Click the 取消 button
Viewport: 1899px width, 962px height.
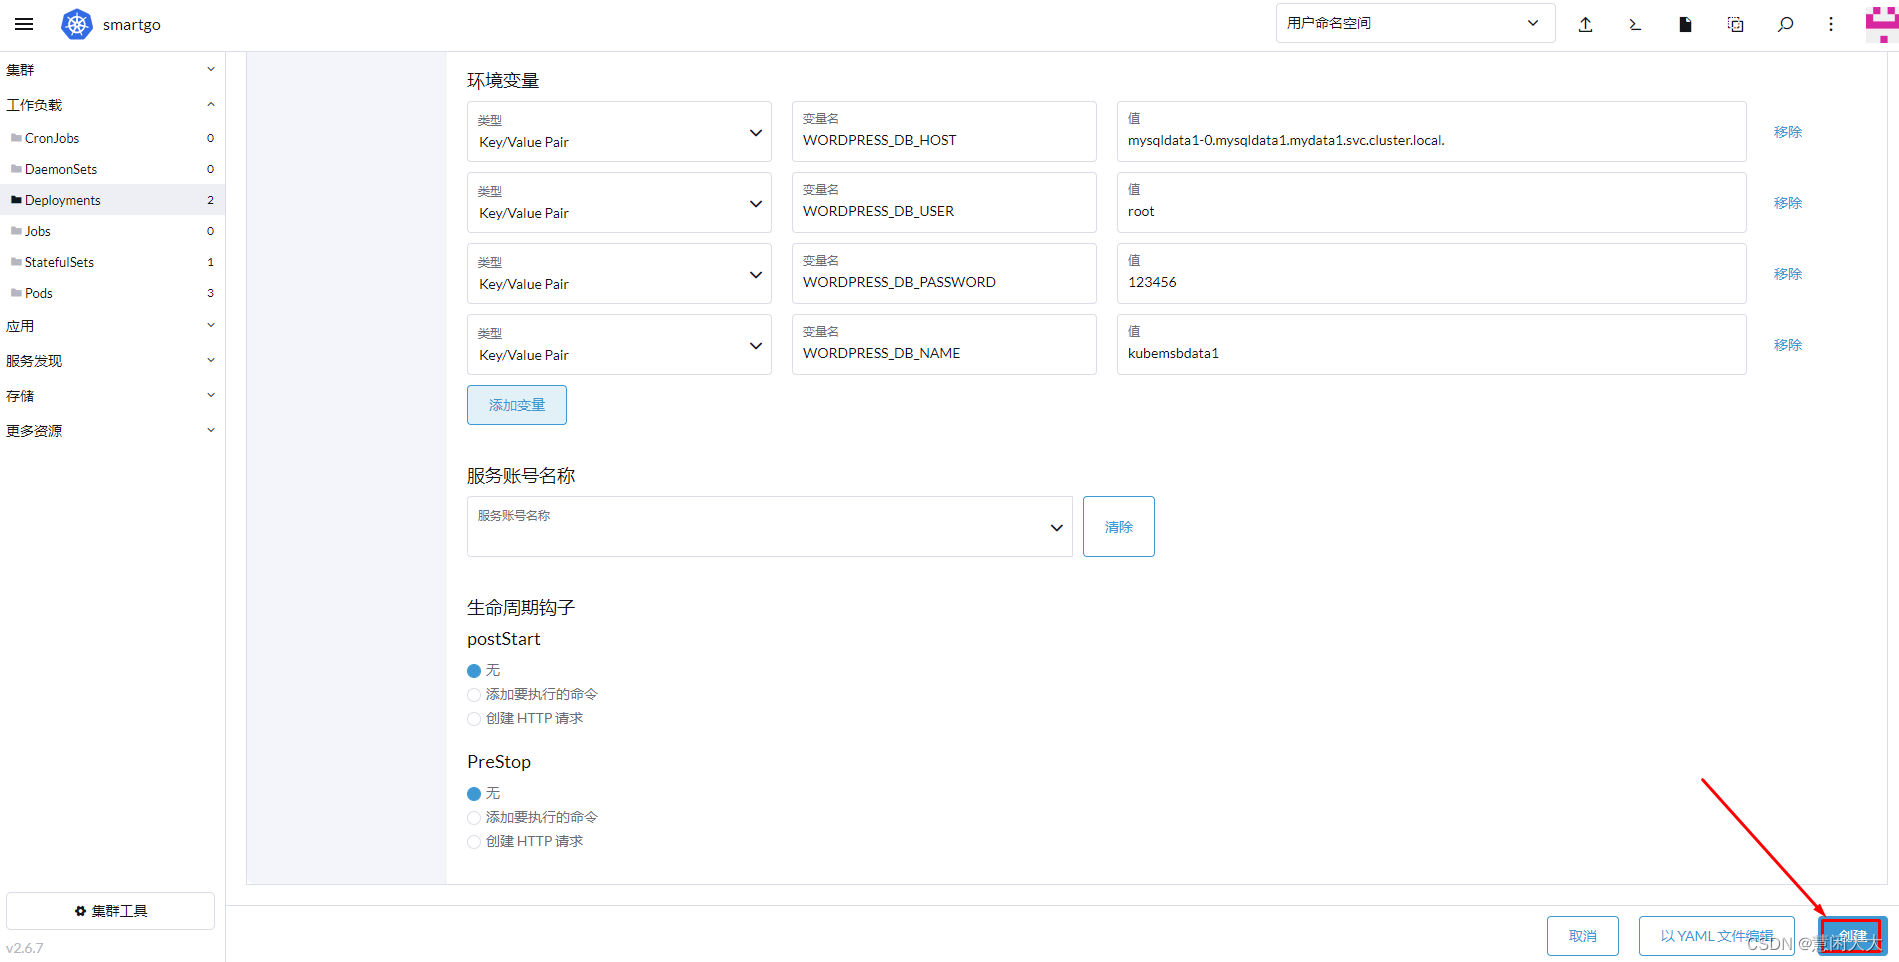[x=1583, y=936]
